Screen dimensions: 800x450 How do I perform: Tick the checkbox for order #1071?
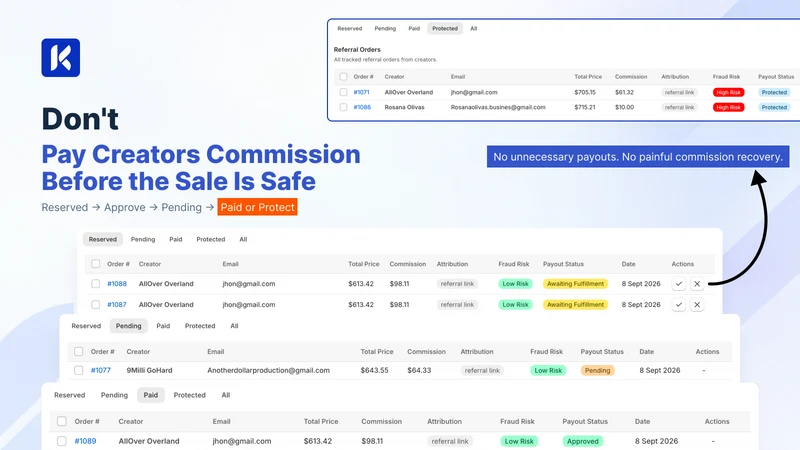click(343, 92)
